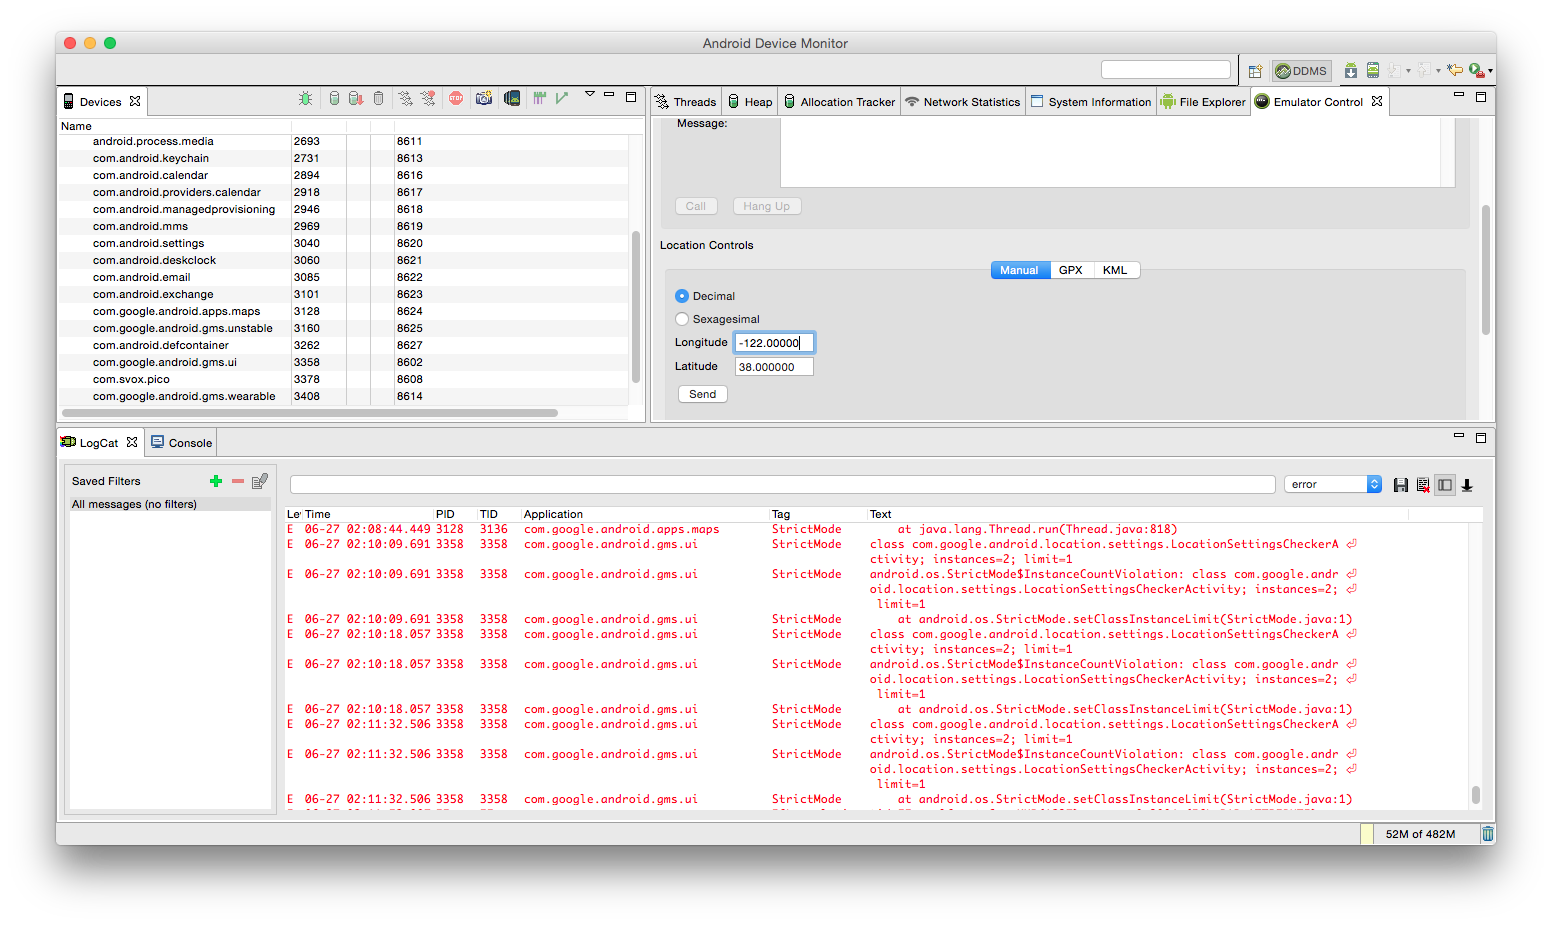Close the Emulator Control tab
This screenshot has width=1552, height=925.
(1378, 101)
